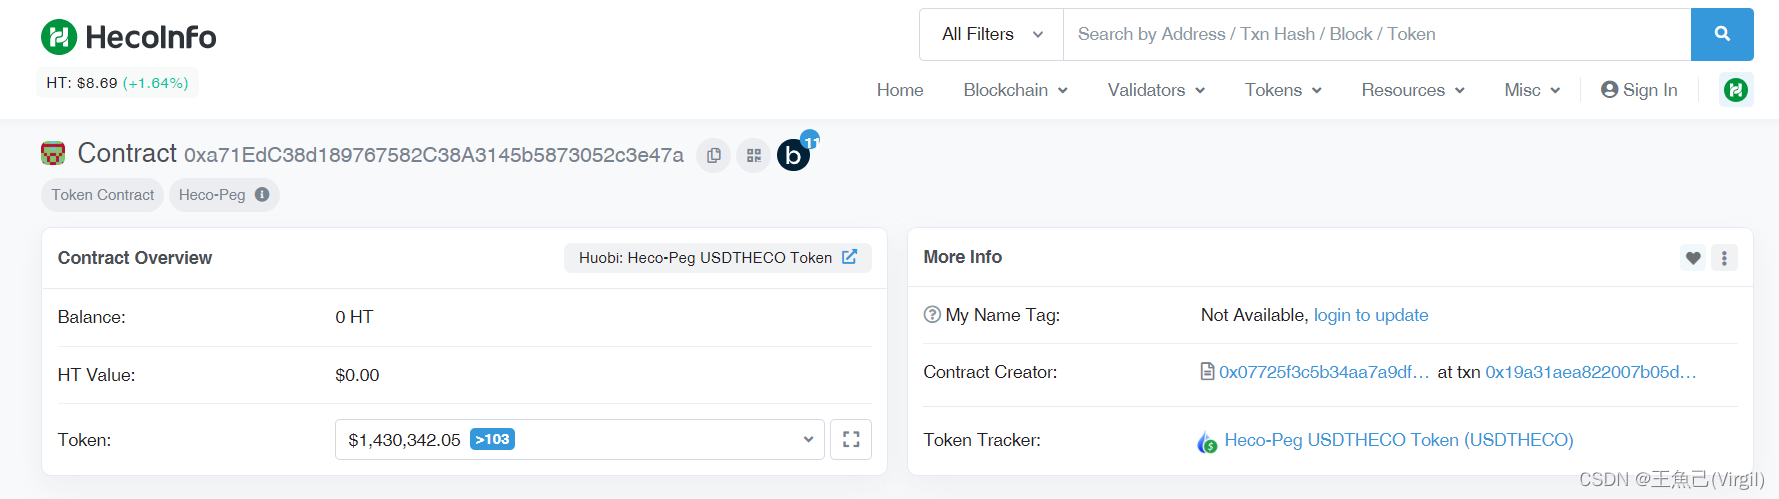1779x499 pixels.
Task: Click the USDTHECO token tracker icon
Action: coord(1207,441)
